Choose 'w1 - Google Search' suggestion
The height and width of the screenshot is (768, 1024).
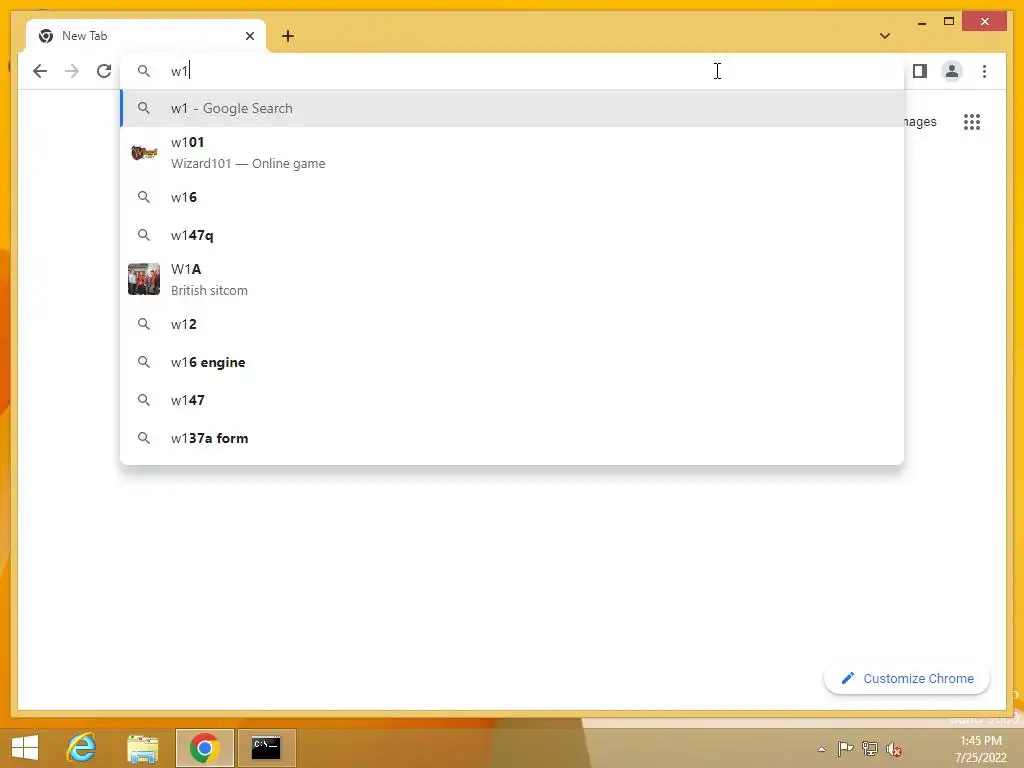pyautogui.click(x=512, y=108)
